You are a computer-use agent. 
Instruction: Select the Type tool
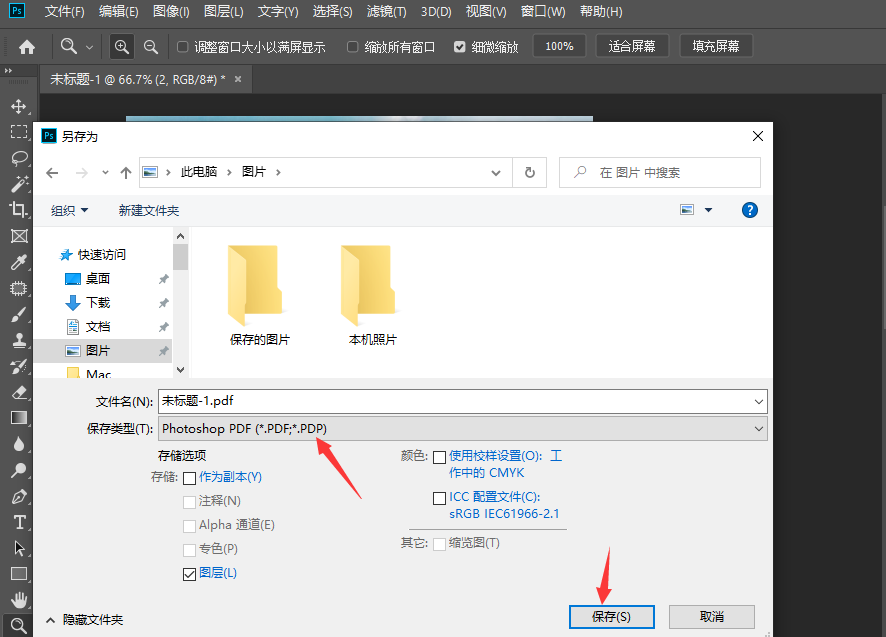[19, 522]
